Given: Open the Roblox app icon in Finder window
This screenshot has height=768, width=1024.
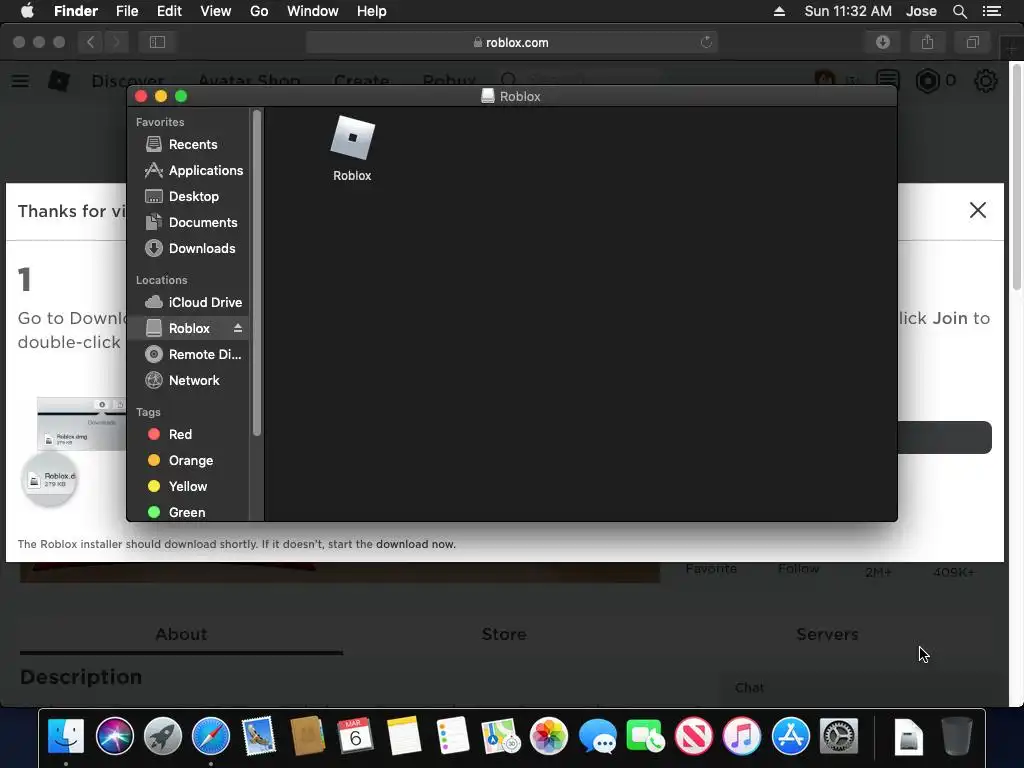Looking at the screenshot, I should (352, 138).
